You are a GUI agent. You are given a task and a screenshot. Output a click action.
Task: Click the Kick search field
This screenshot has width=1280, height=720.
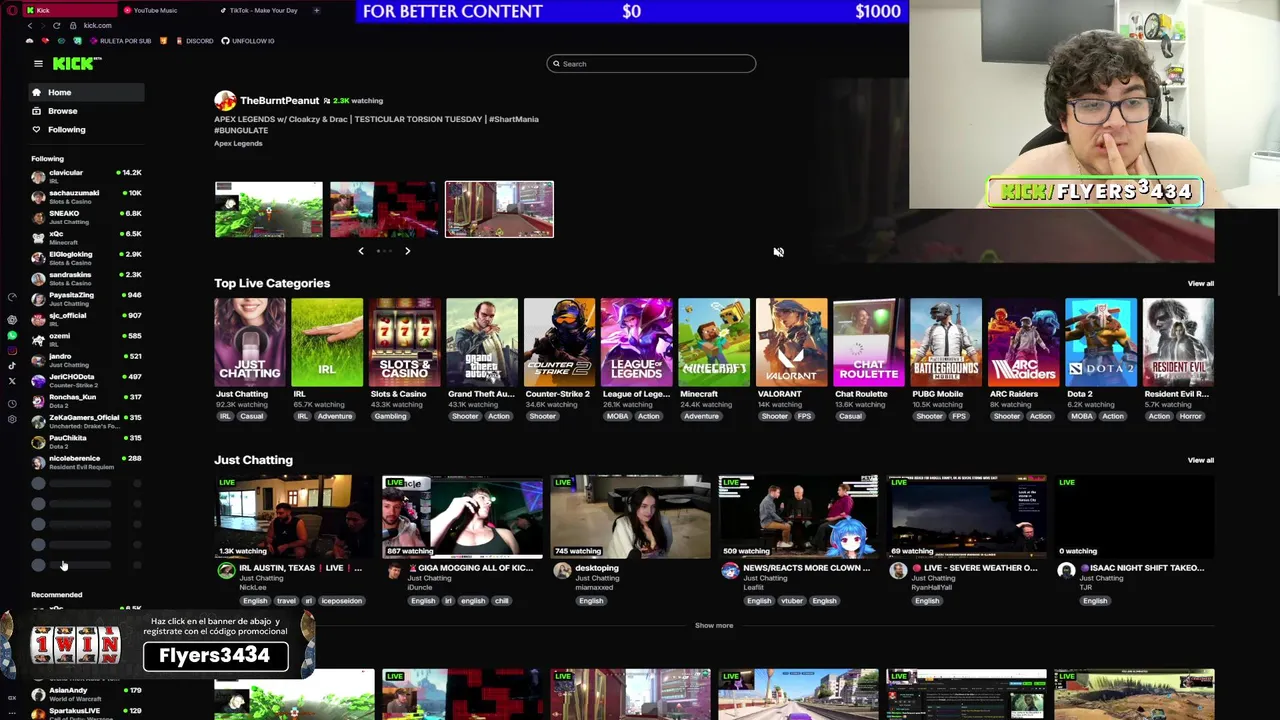point(651,64)
